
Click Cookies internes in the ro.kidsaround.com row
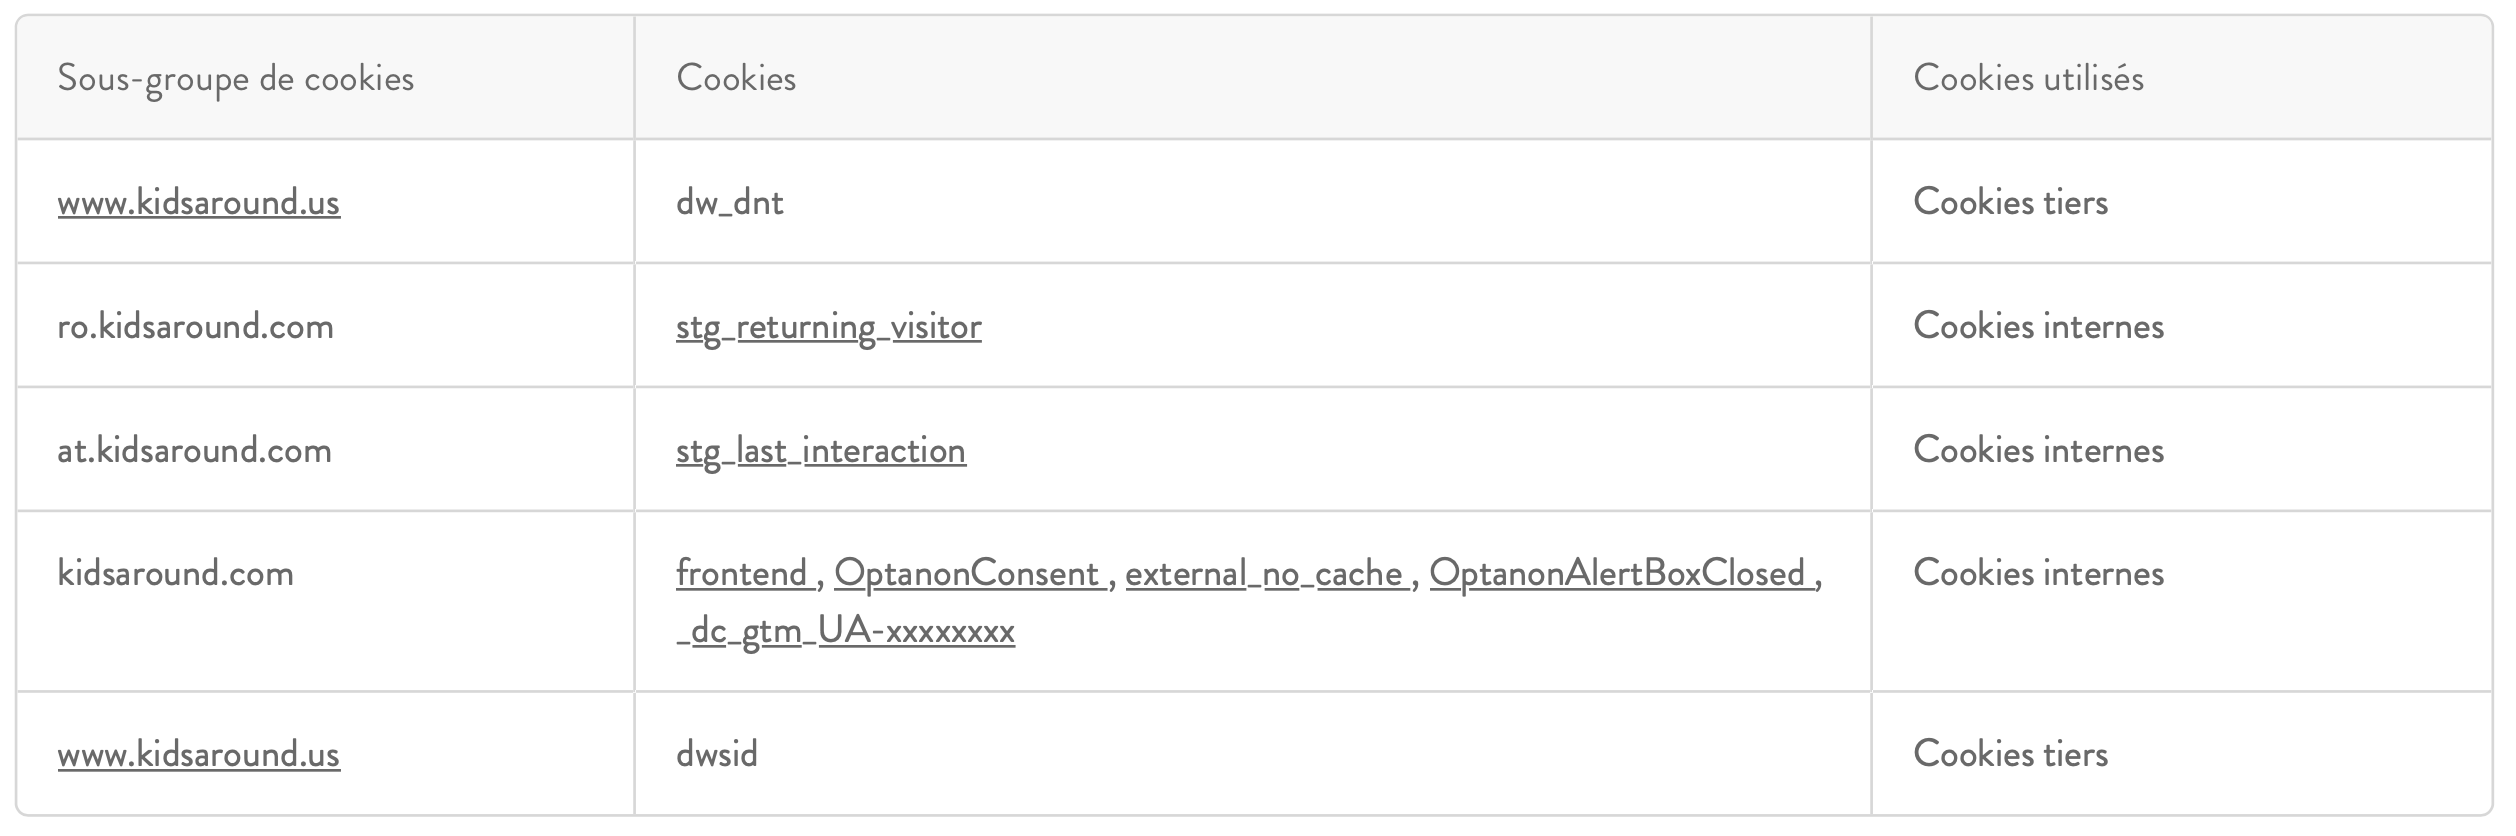[x=2038, y=326]
